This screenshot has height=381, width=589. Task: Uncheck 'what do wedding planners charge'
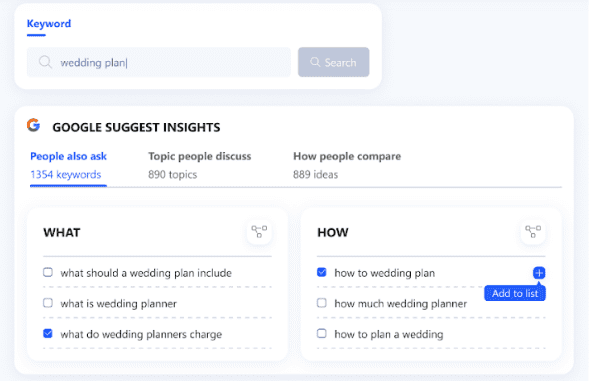coord(48,333)
